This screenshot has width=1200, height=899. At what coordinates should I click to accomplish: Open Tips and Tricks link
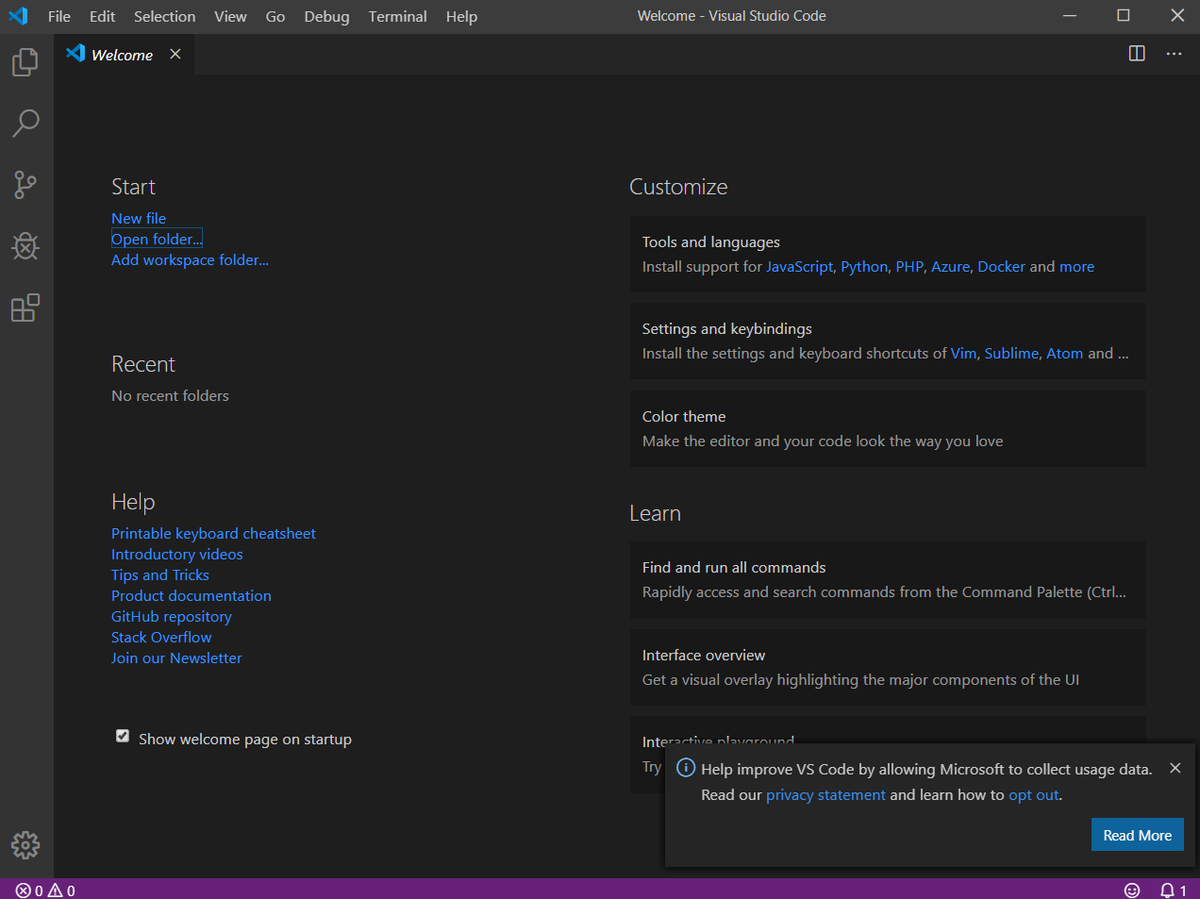click(x=160, y=575)
